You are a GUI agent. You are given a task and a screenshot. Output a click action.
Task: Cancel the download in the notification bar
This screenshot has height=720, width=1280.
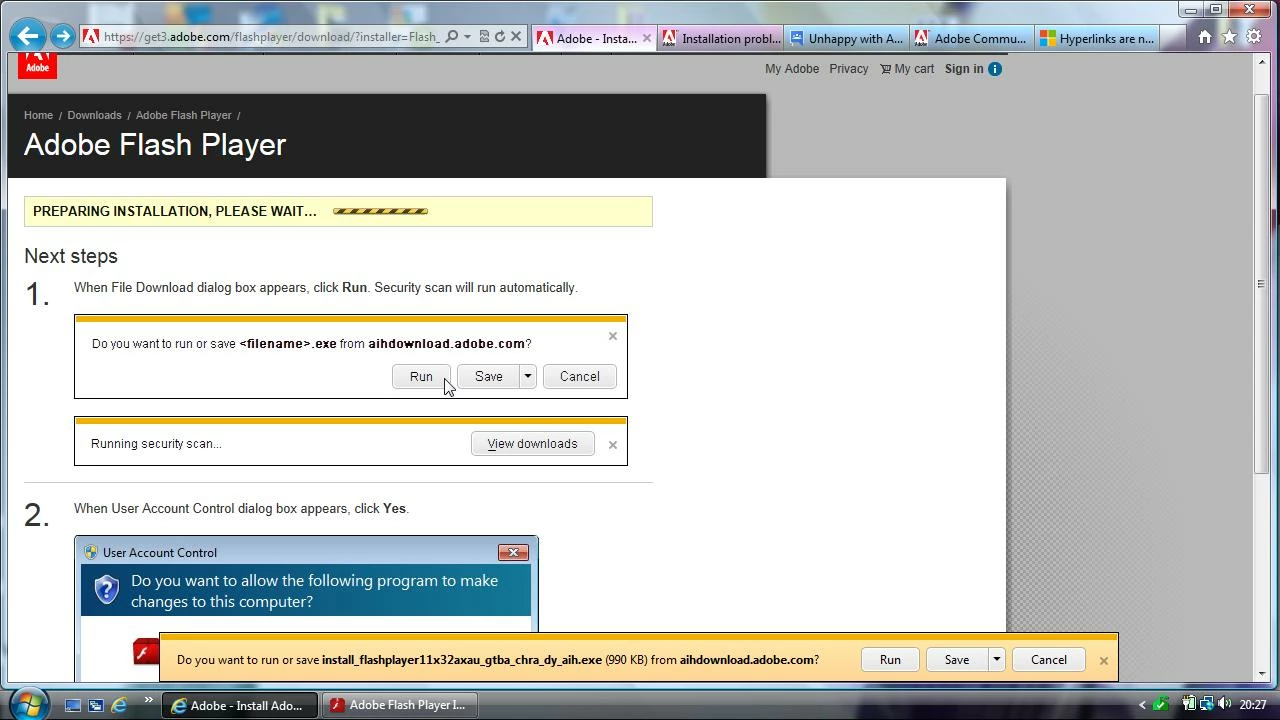coord(1048,660)
